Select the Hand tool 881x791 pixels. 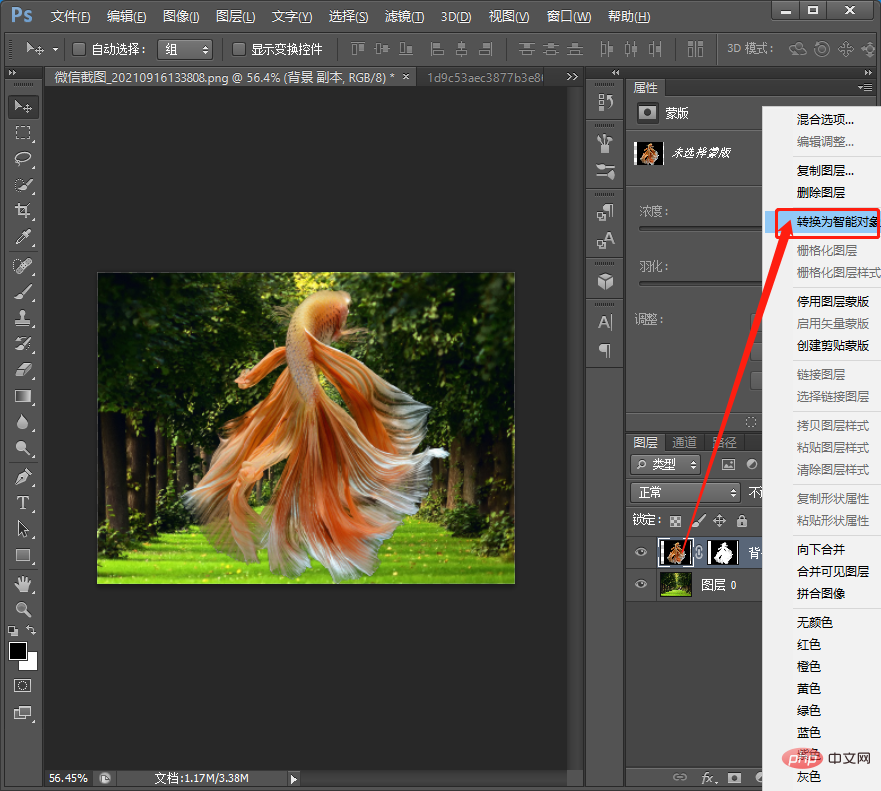tap(23, 584)
